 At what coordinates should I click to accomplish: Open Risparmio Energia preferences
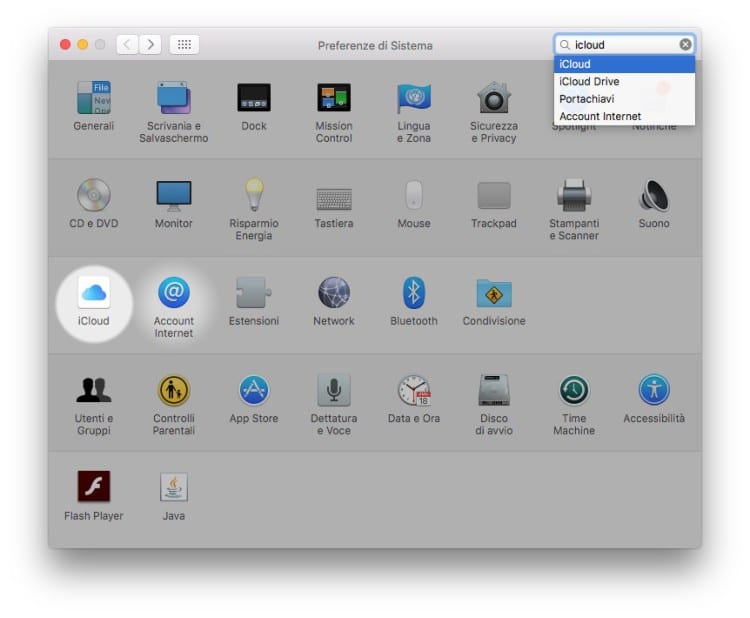pos(254,195)
